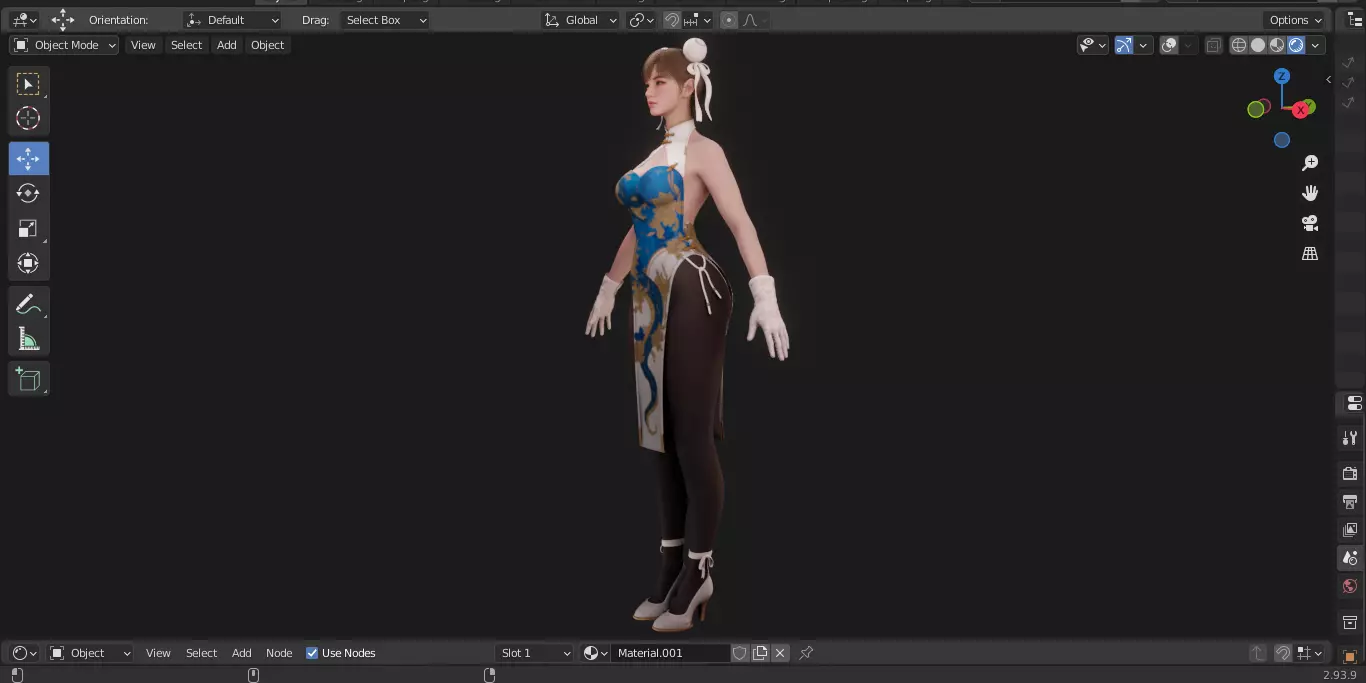The image size is (1366, 683).
Task: Switch to wireframe shading
Action: click(1239, 45)
